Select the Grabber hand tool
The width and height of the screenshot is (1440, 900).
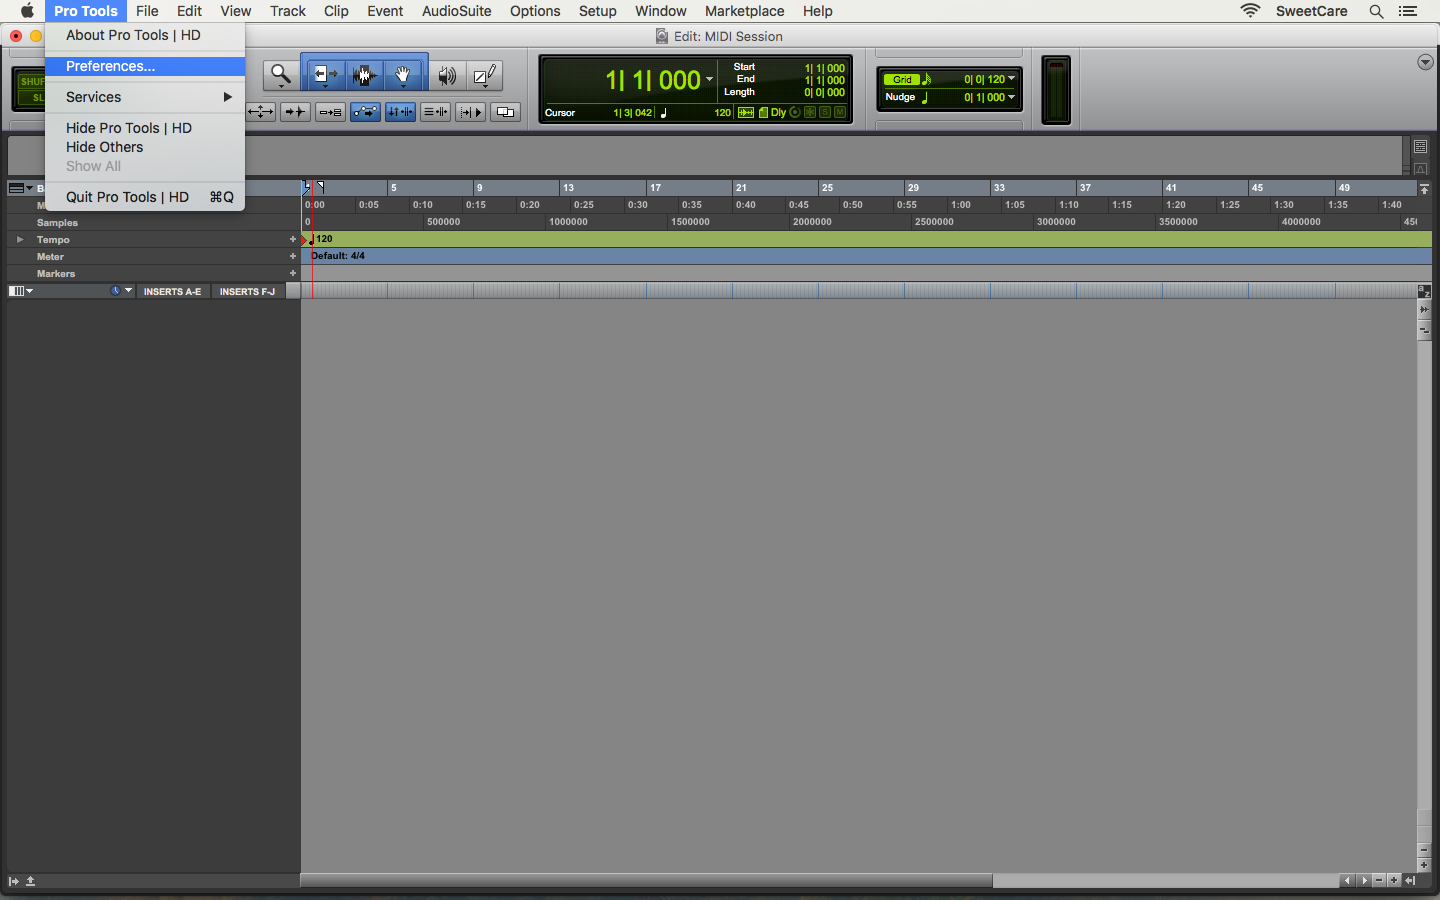pos(403,75)
